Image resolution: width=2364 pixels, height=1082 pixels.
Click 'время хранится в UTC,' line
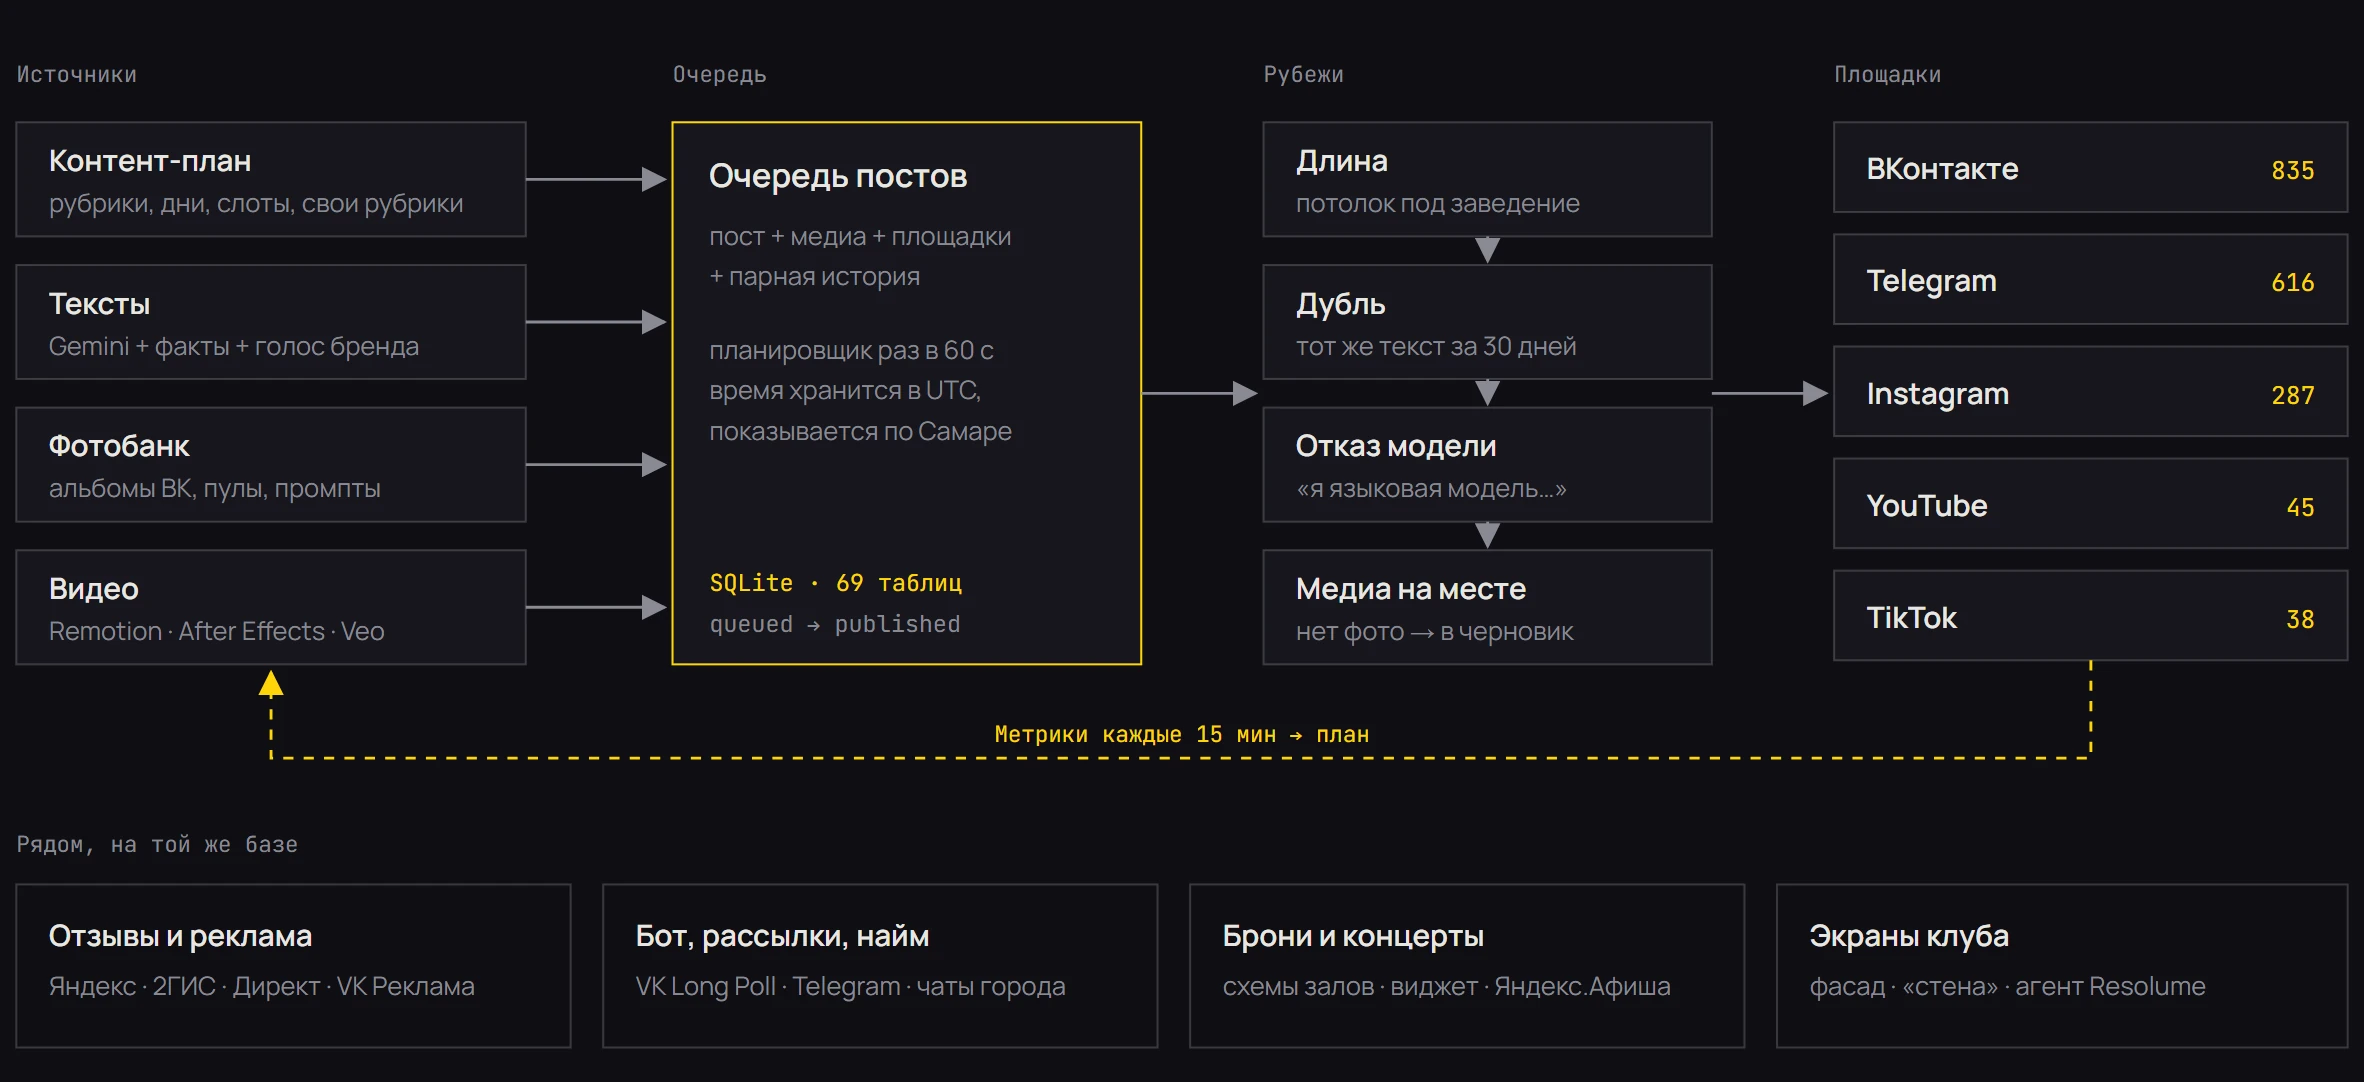pos(845,391)
